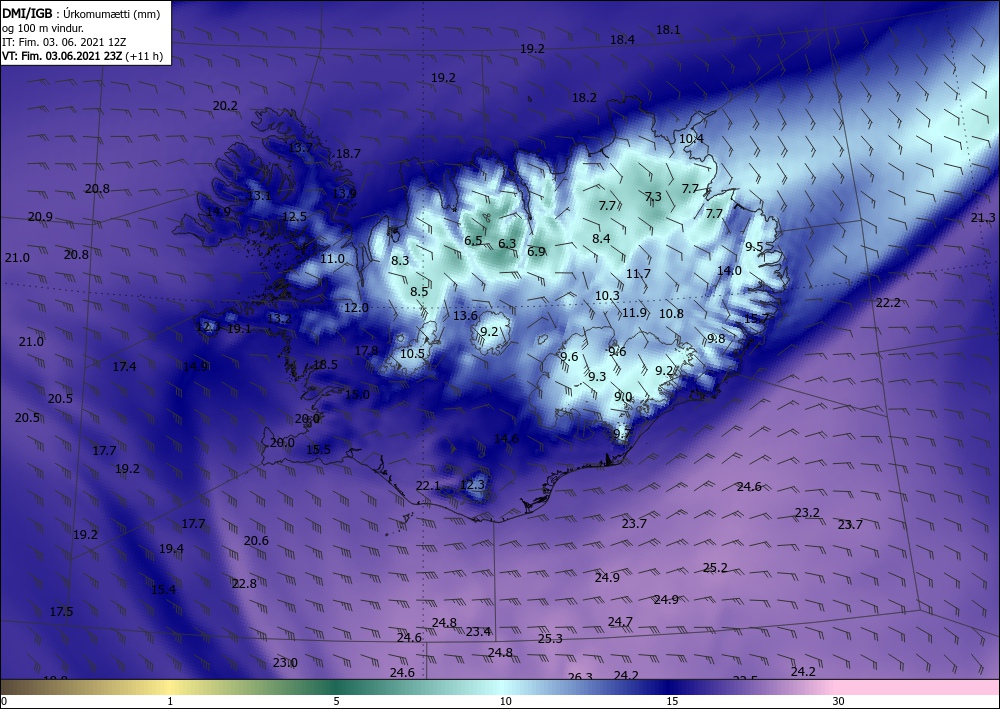Click the map value '15.7'
Viewport: 1000px width, 709px height.
point(756,318)
